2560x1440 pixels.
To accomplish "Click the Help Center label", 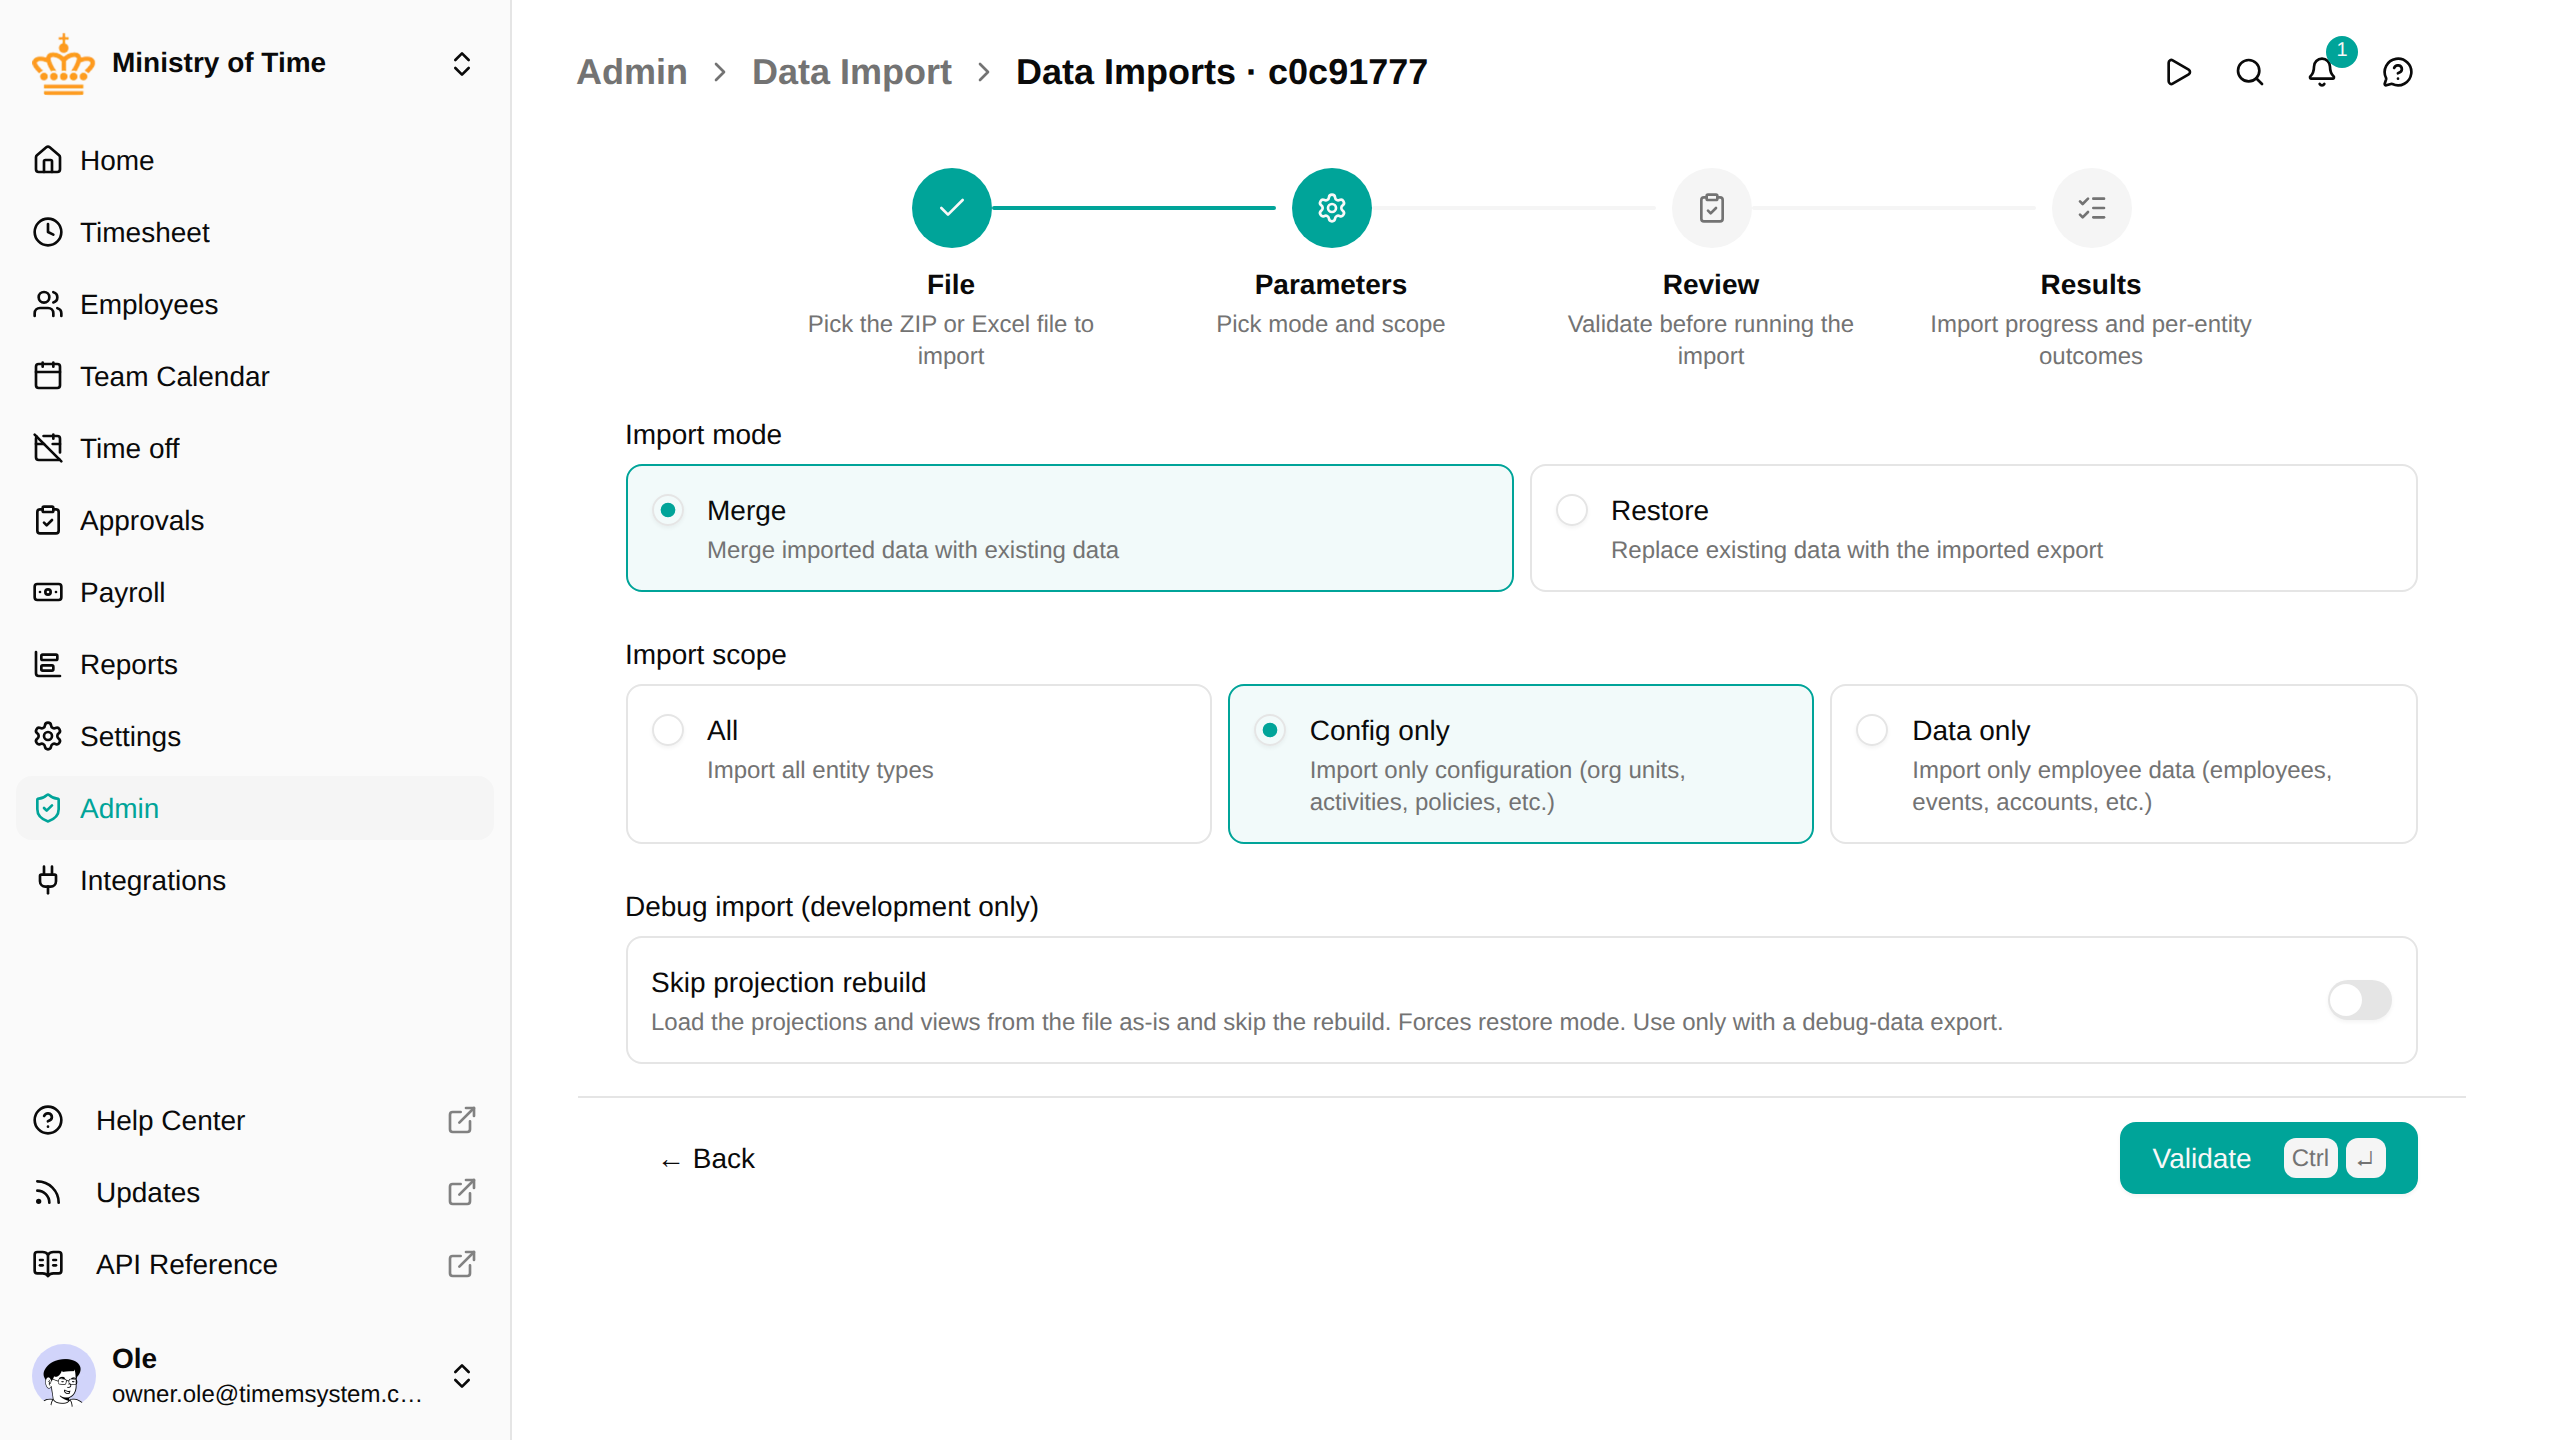I will (x=170, y=1120).
